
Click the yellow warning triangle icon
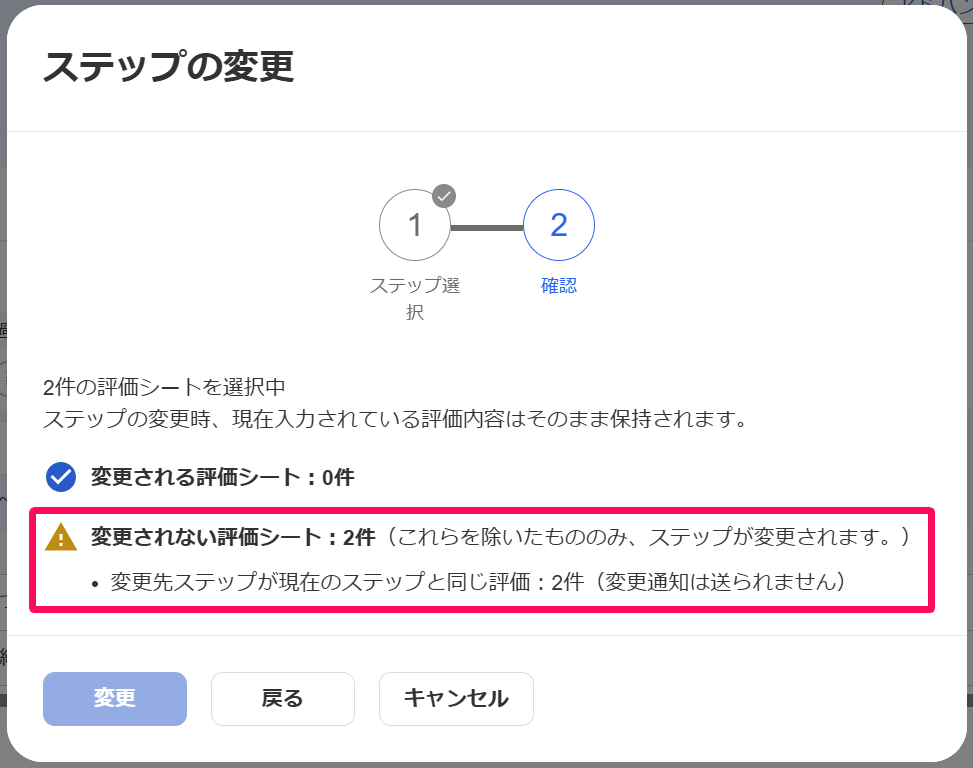click(61, 537)
